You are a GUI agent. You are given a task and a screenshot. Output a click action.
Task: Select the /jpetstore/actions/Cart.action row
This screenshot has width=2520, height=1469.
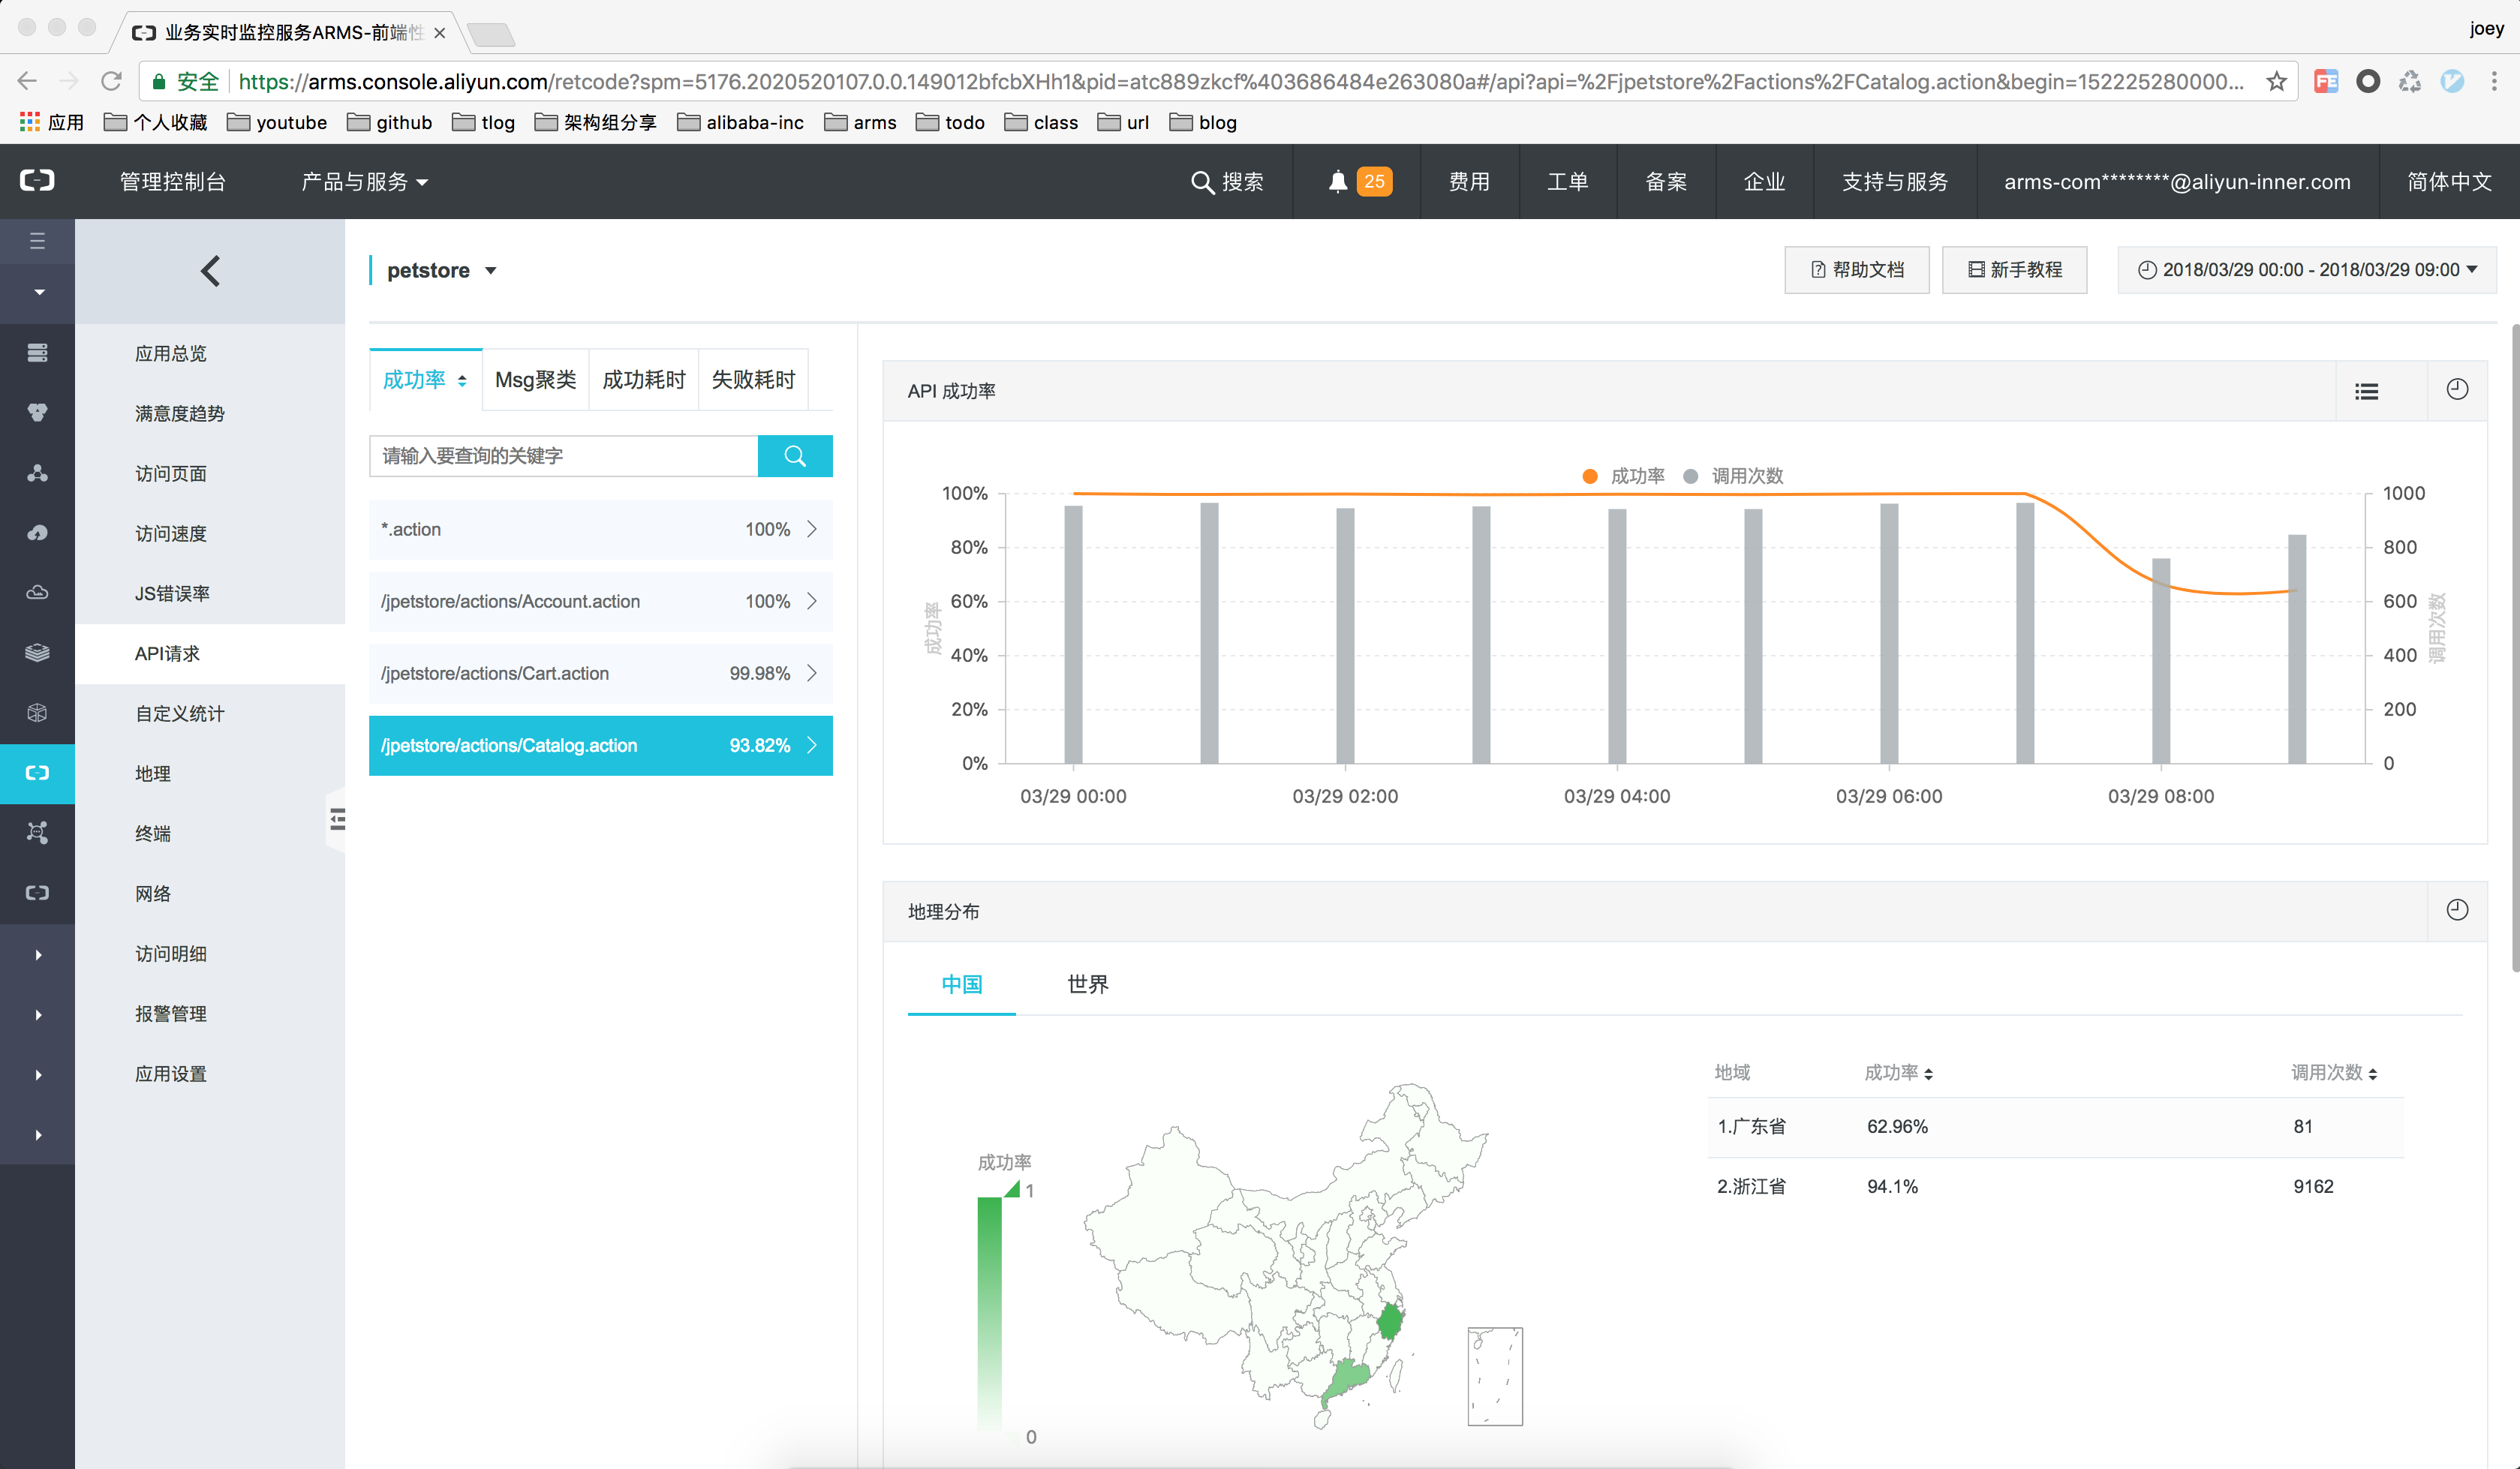point(600,673)
